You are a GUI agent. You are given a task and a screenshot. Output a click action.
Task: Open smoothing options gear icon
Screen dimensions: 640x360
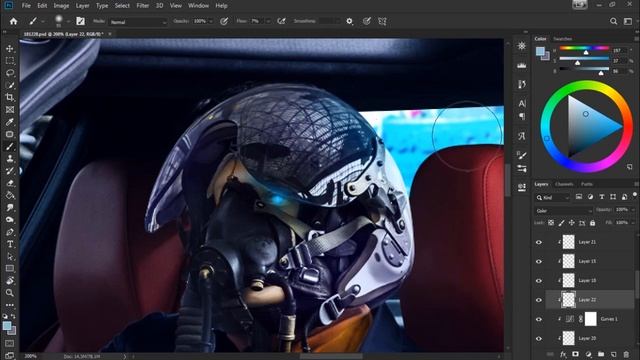tap(349, 21)
